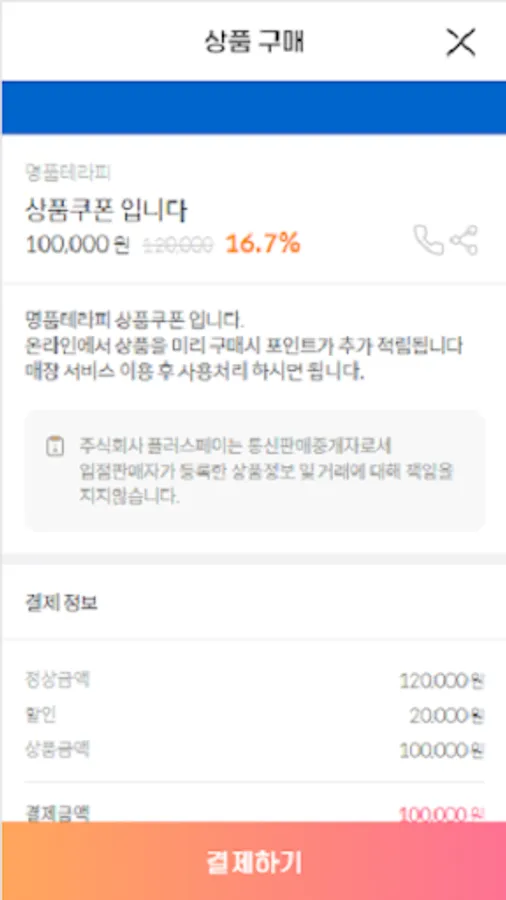Select the 상품쿠폰 입니다 product title
The width and height of the screenshot is (506, 900).
[x=106, y=211]
